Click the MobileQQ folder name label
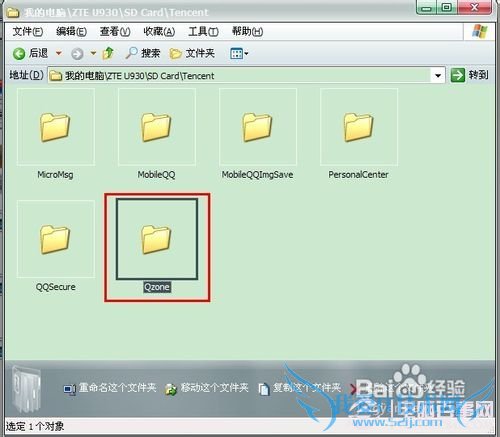 click(156, 175)
